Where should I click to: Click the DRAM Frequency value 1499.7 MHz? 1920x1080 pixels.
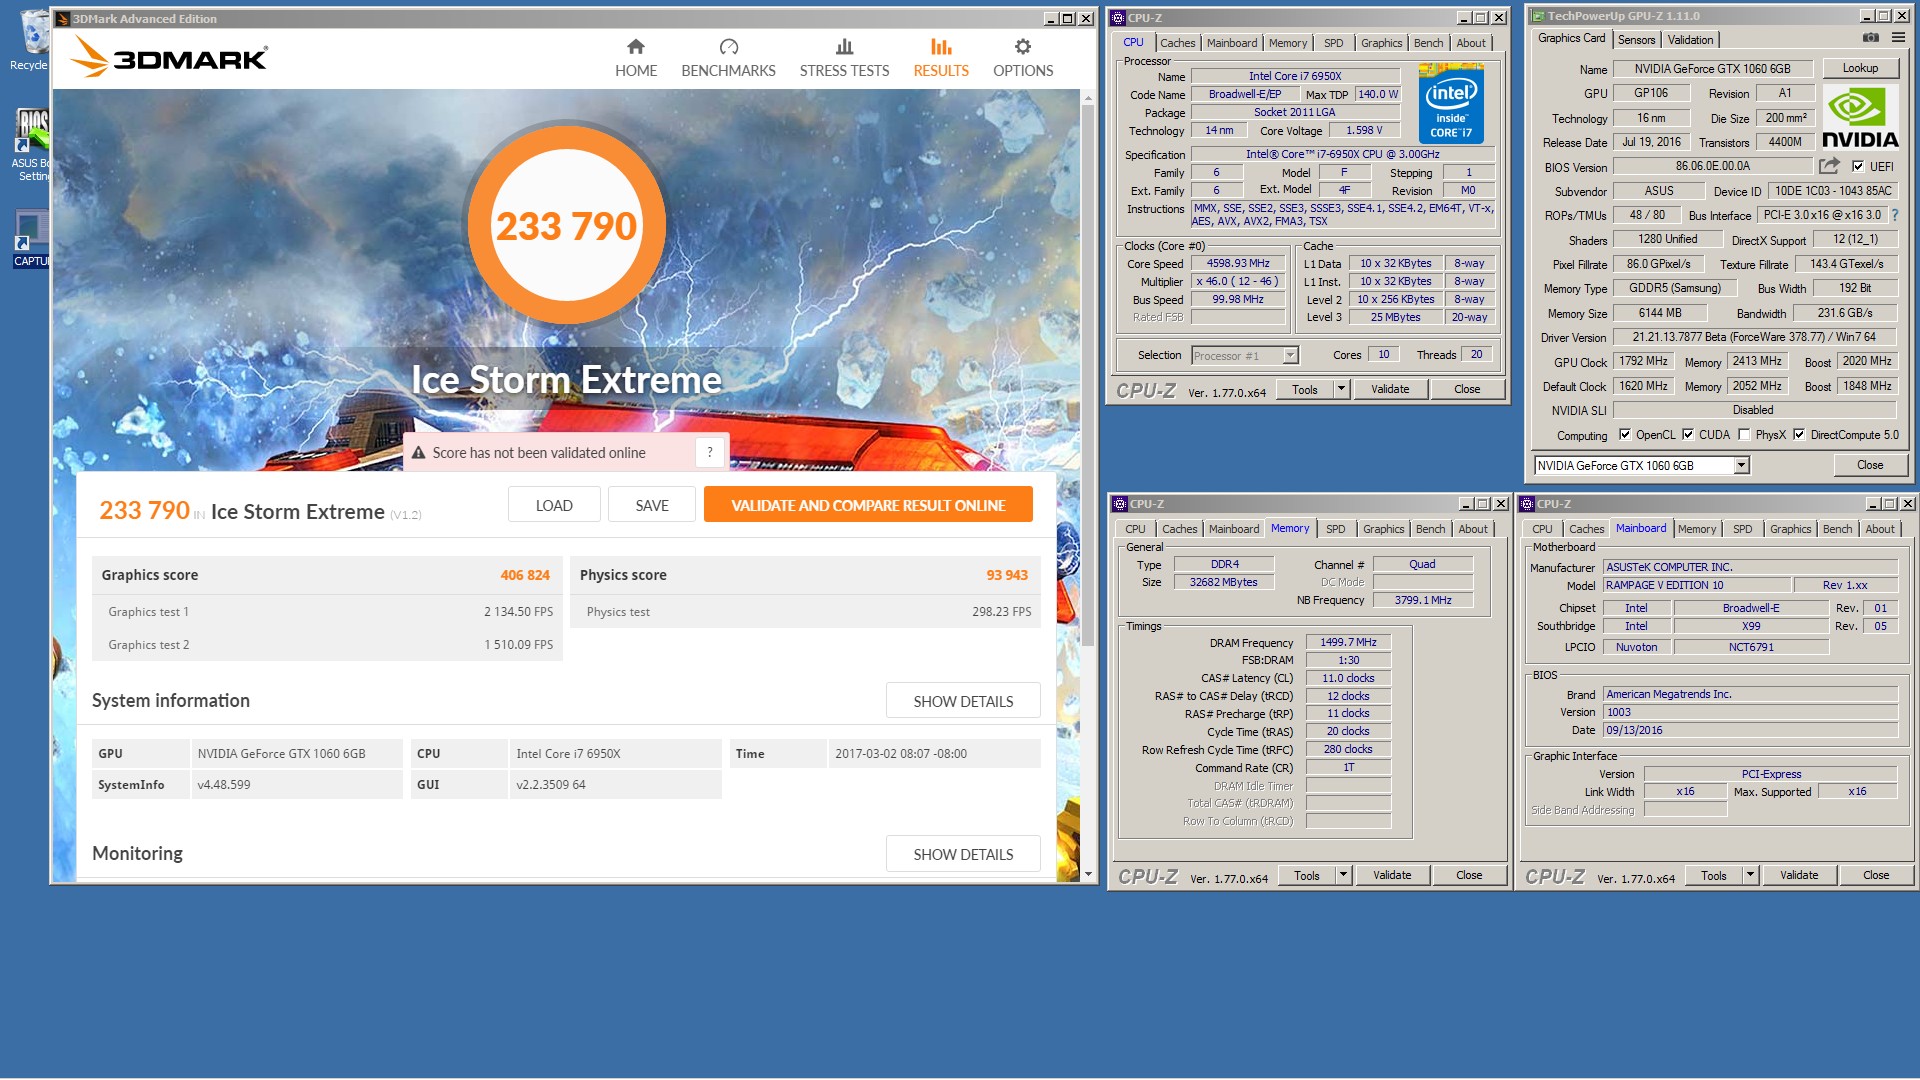pos(1348,643)
